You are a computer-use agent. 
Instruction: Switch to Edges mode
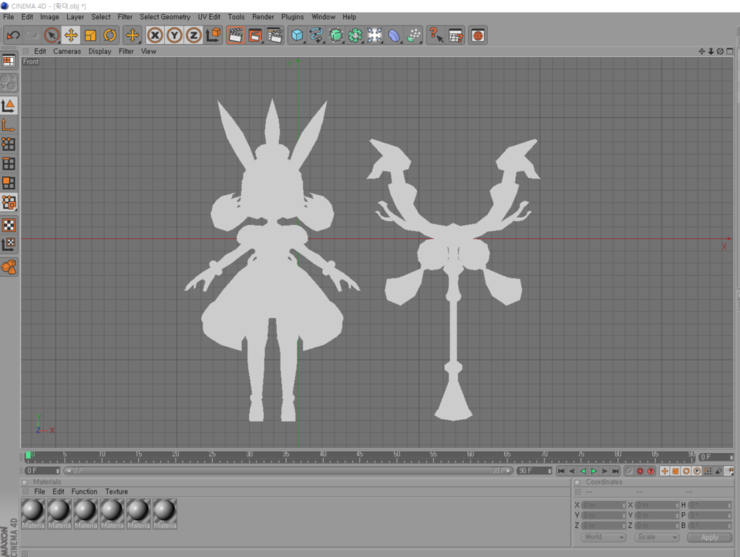click(x=8, y=163)
